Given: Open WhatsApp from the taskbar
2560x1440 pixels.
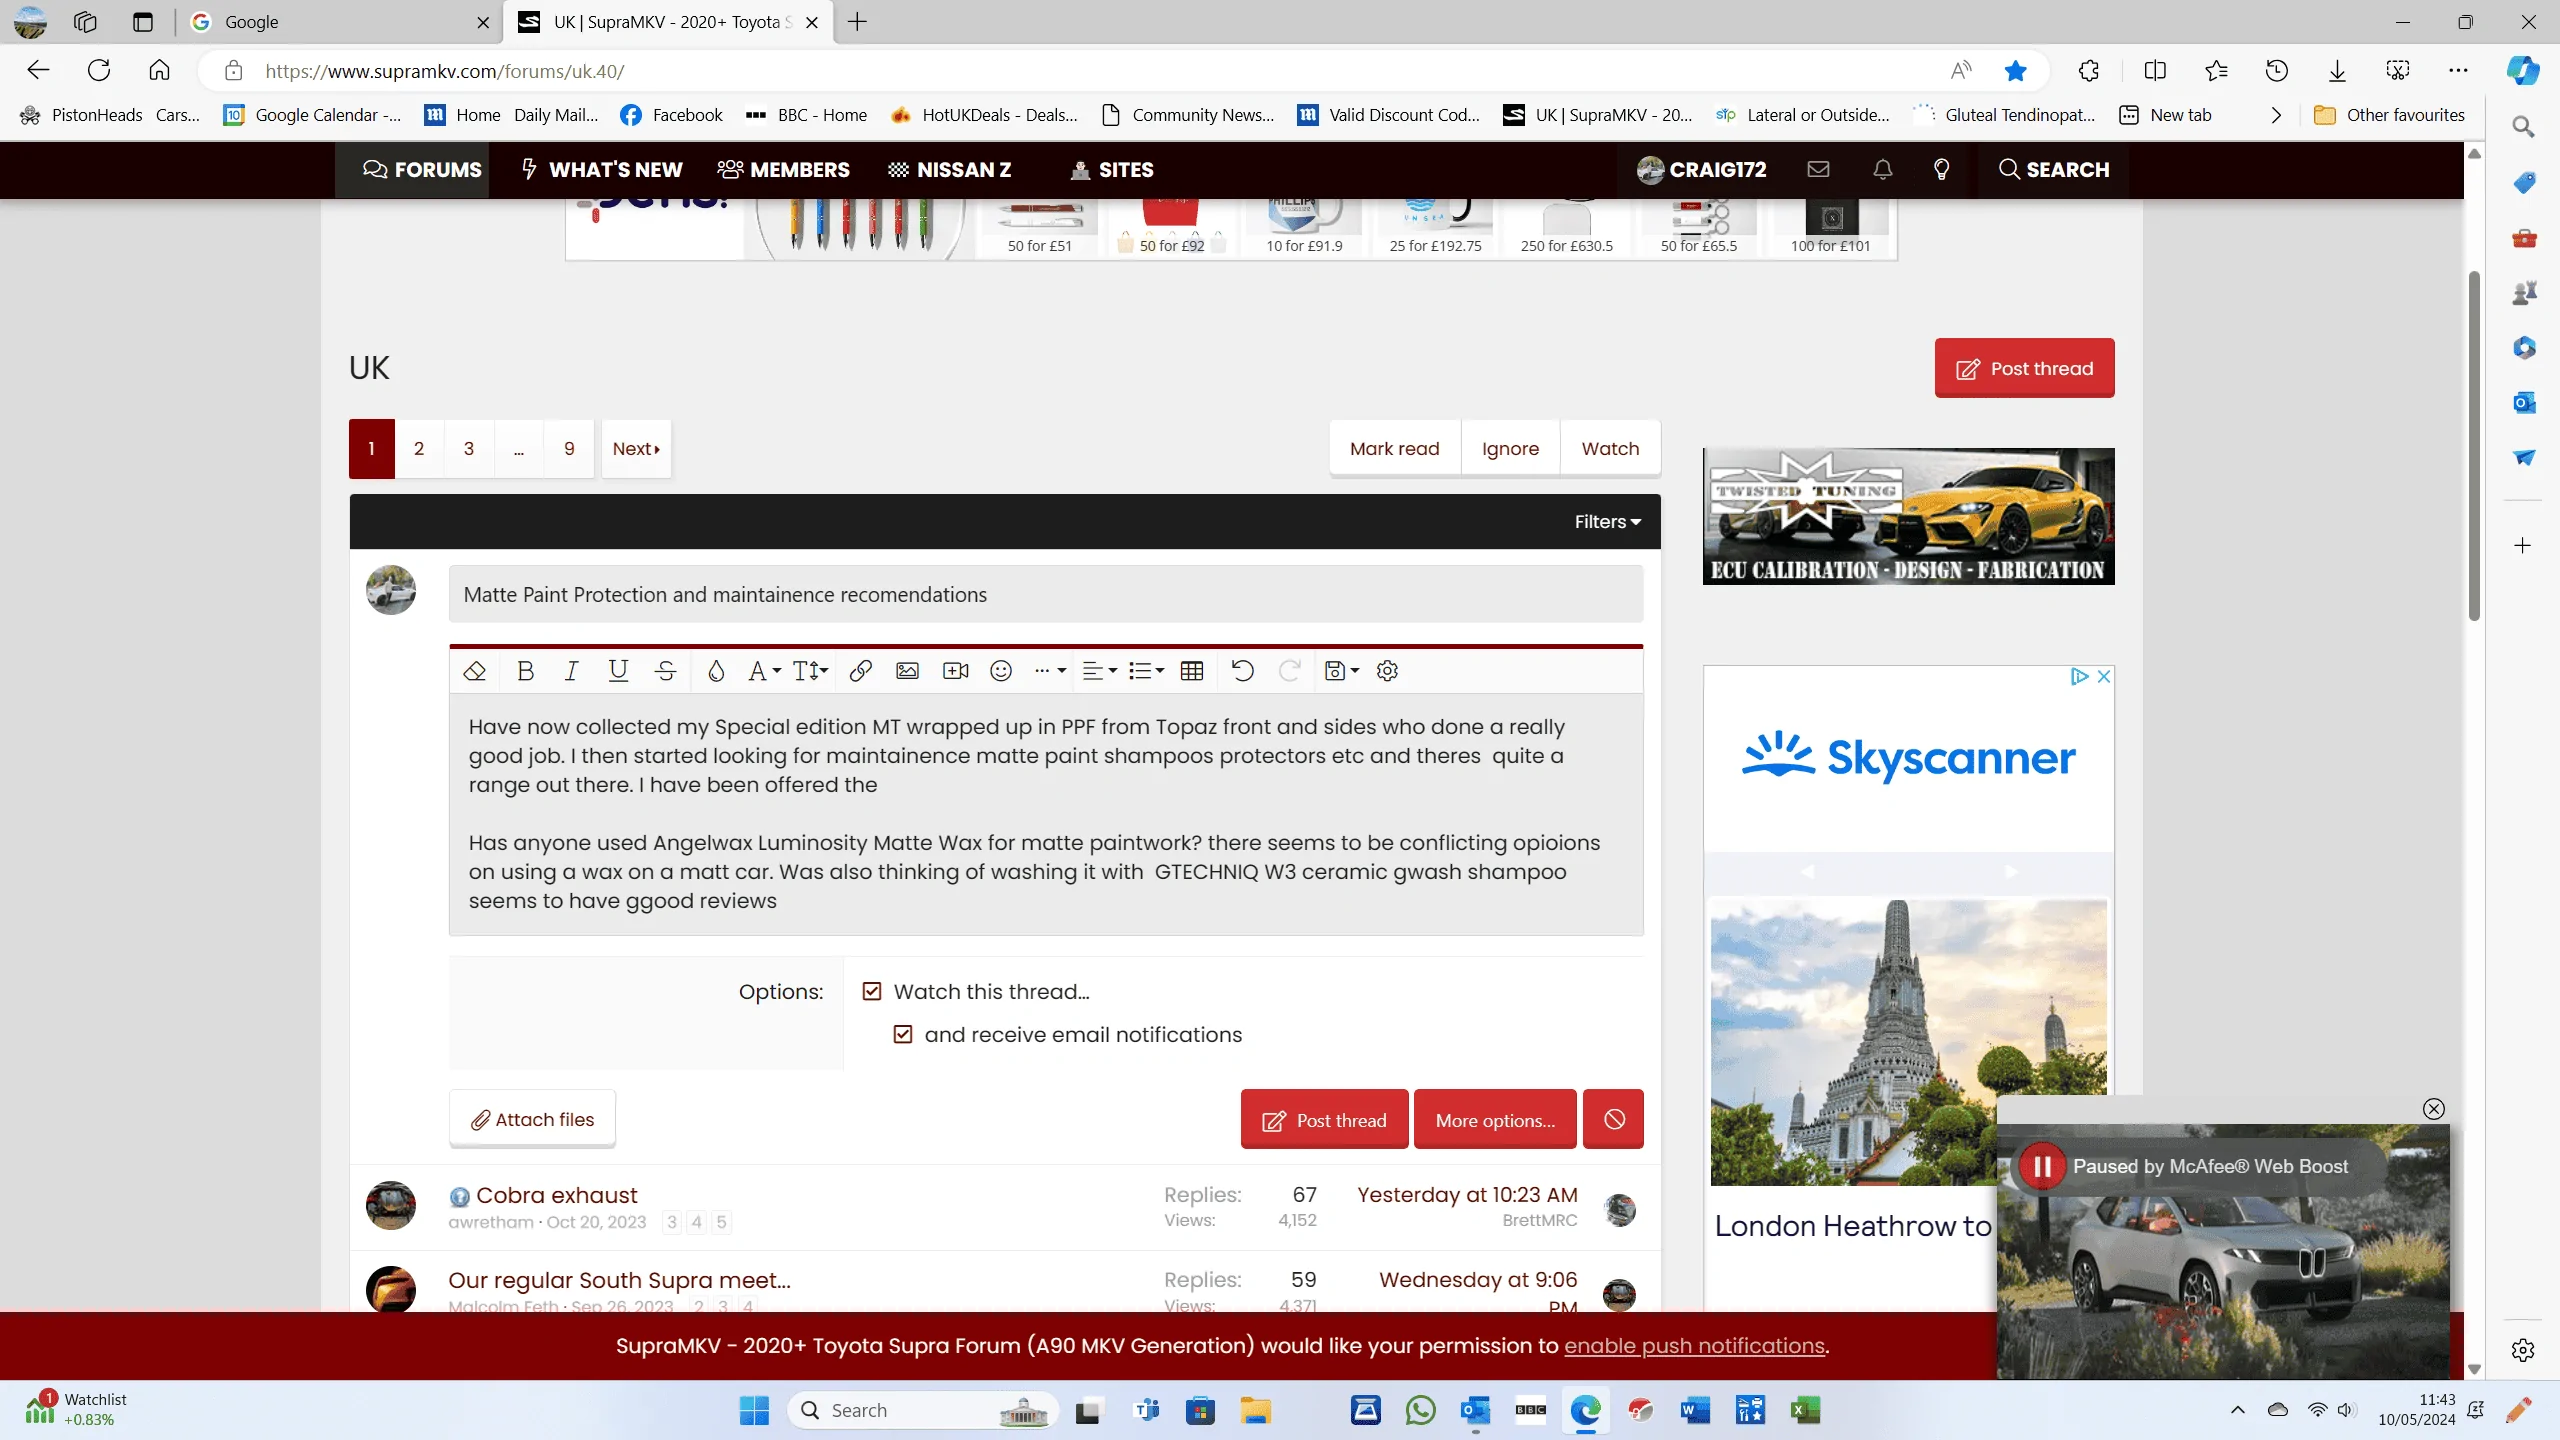Looking at the screenshot, I should (1420, 1410).
